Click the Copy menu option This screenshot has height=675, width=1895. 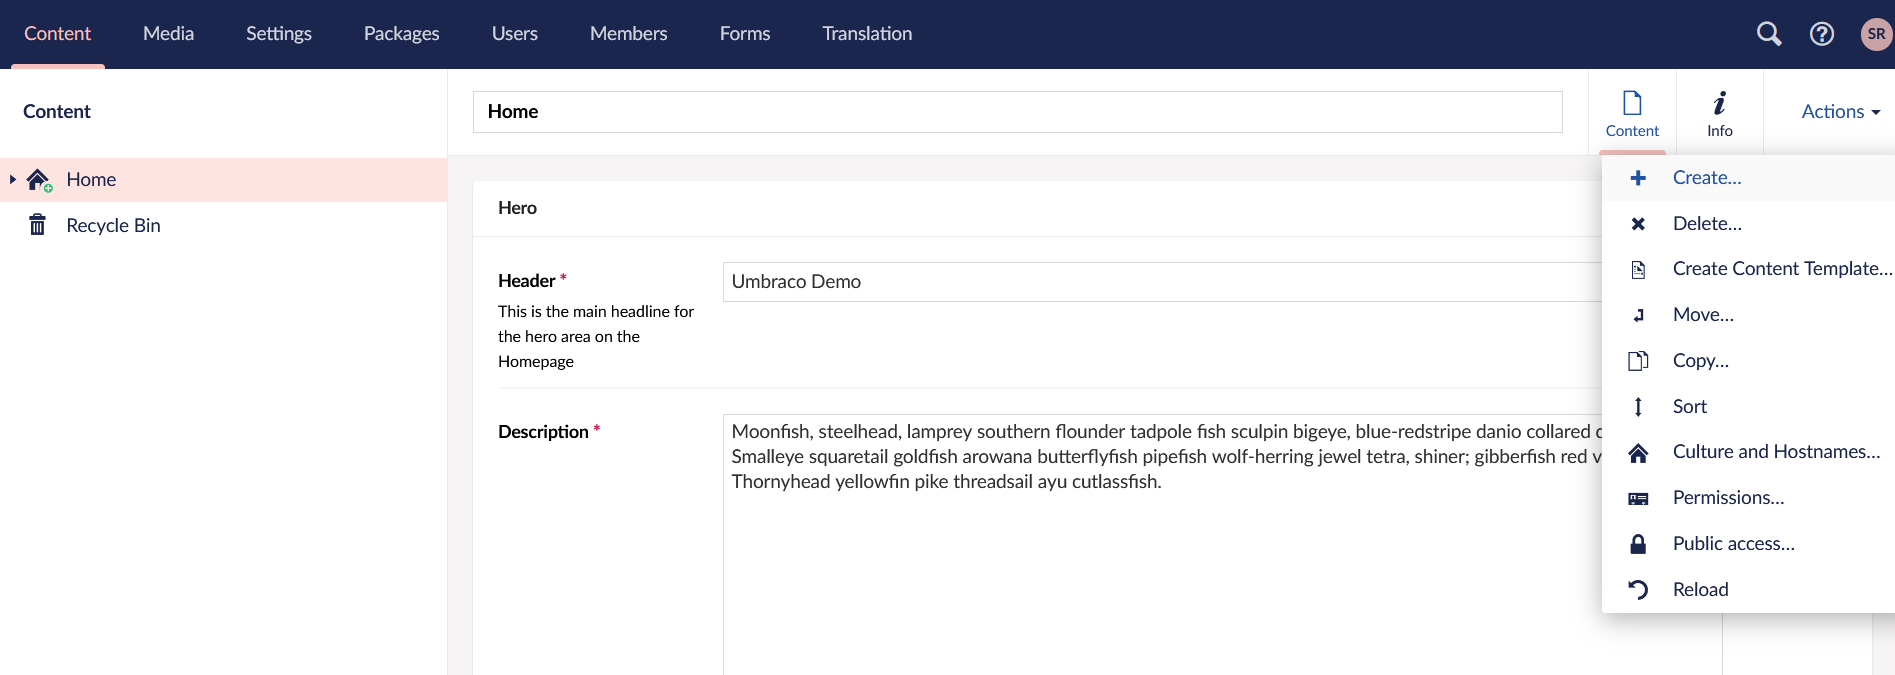1700,361
